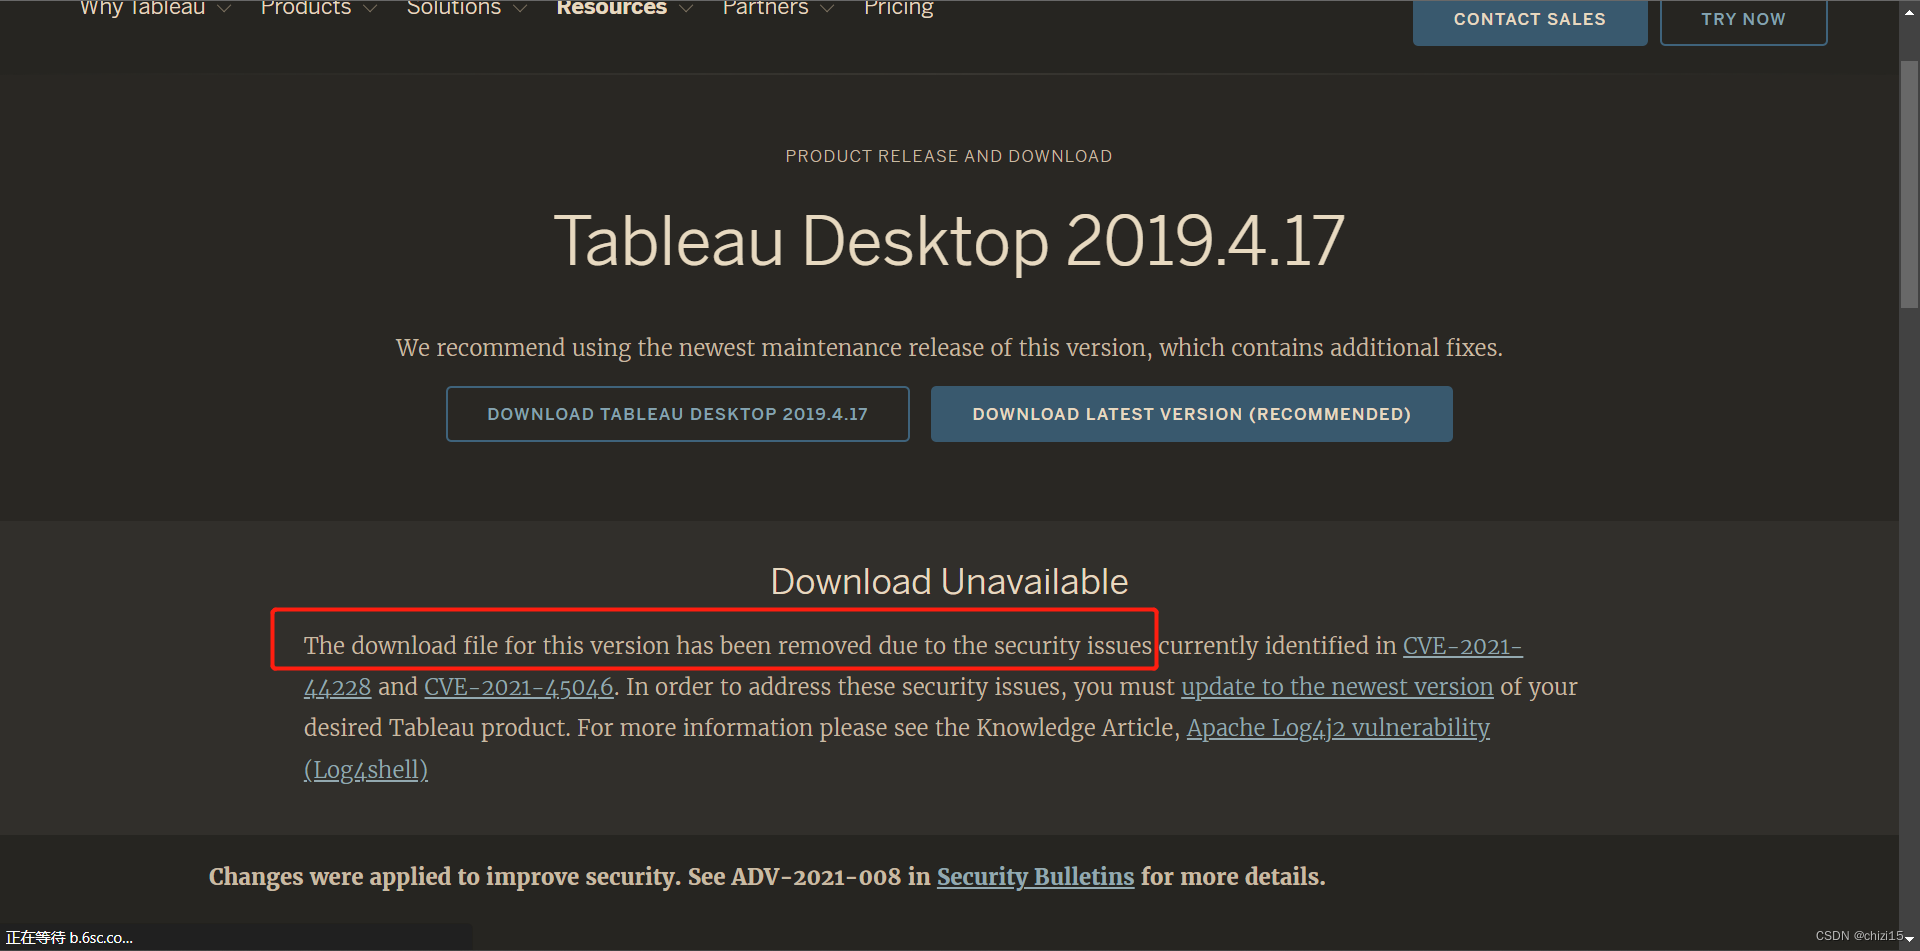Click the page's vertical scrollbar thumb
Viewport: 1920px width, 951px height.
point(1909,184)
